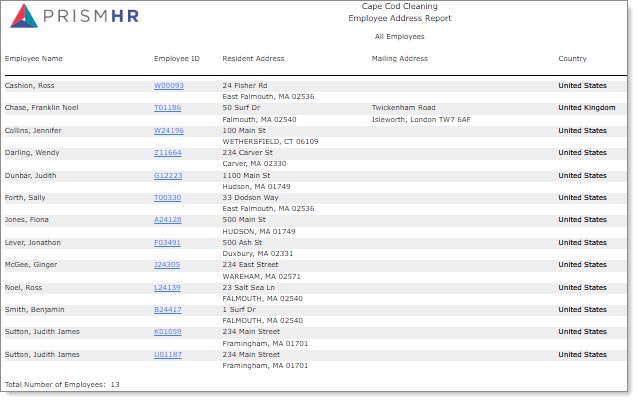The height and width of the screenshot is (402, 638).
Task: Open employee ID K01059 link
Action: point(168,332)
